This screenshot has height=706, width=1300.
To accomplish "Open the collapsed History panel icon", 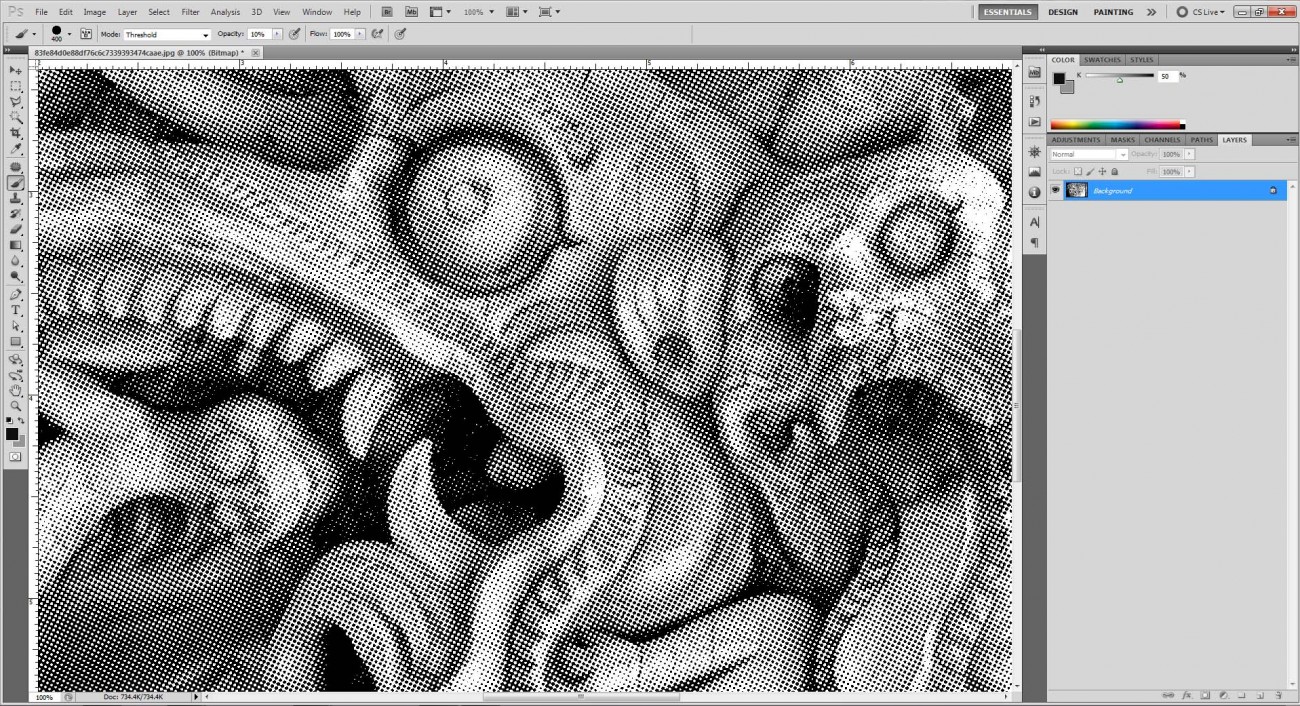I will (1034, 101).
